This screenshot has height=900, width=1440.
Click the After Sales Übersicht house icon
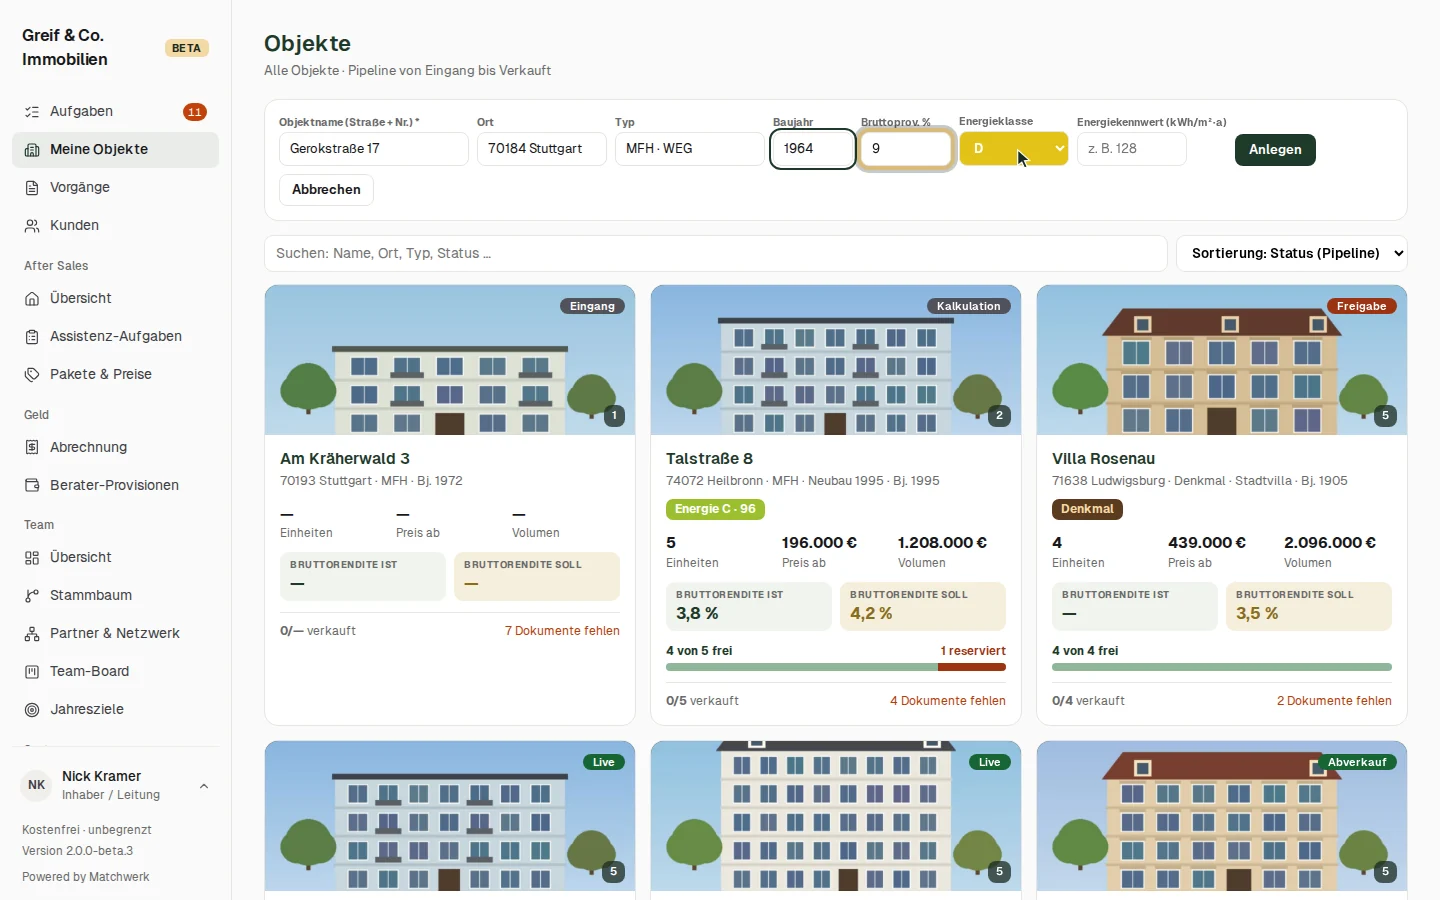coord(32,299)
